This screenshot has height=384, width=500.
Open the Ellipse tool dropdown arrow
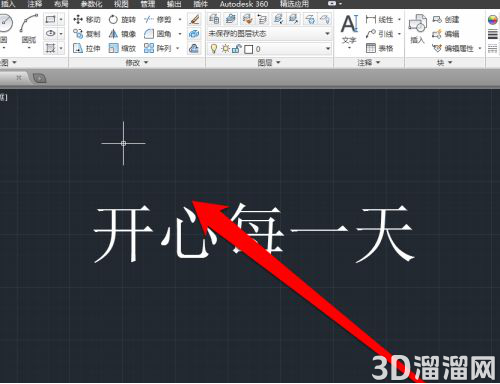tap(61, 34)
